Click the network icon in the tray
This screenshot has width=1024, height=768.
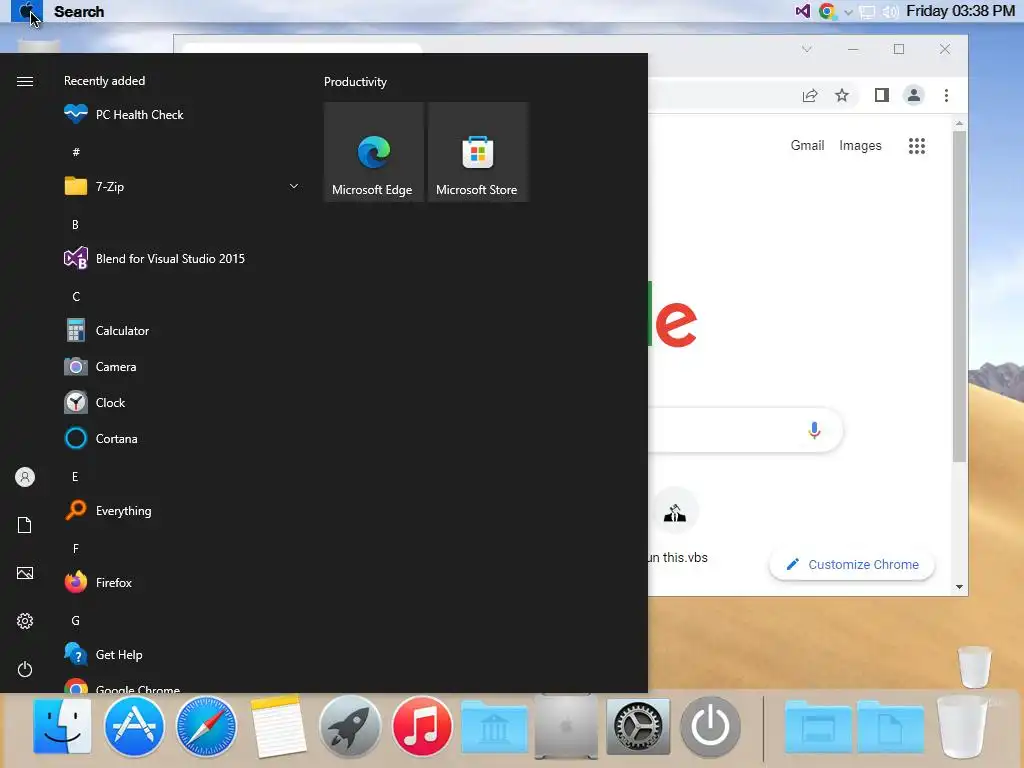(x=867, y=12)
